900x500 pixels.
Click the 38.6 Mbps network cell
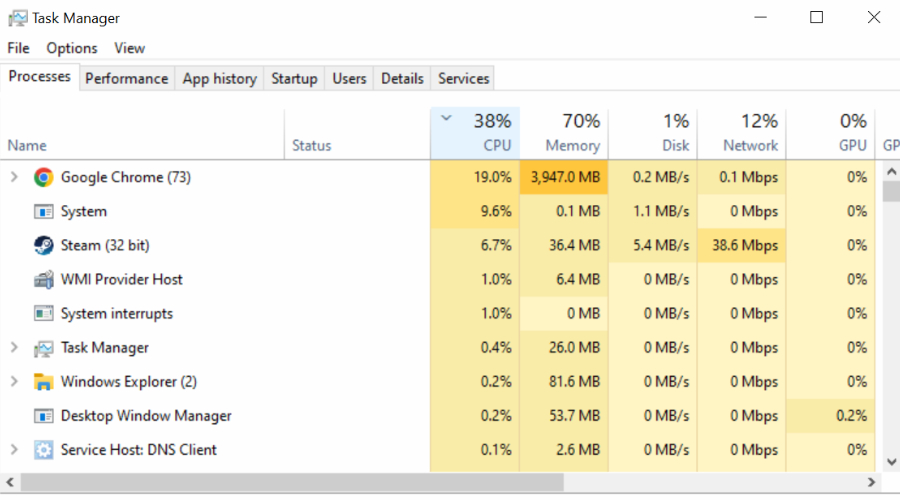742,246
